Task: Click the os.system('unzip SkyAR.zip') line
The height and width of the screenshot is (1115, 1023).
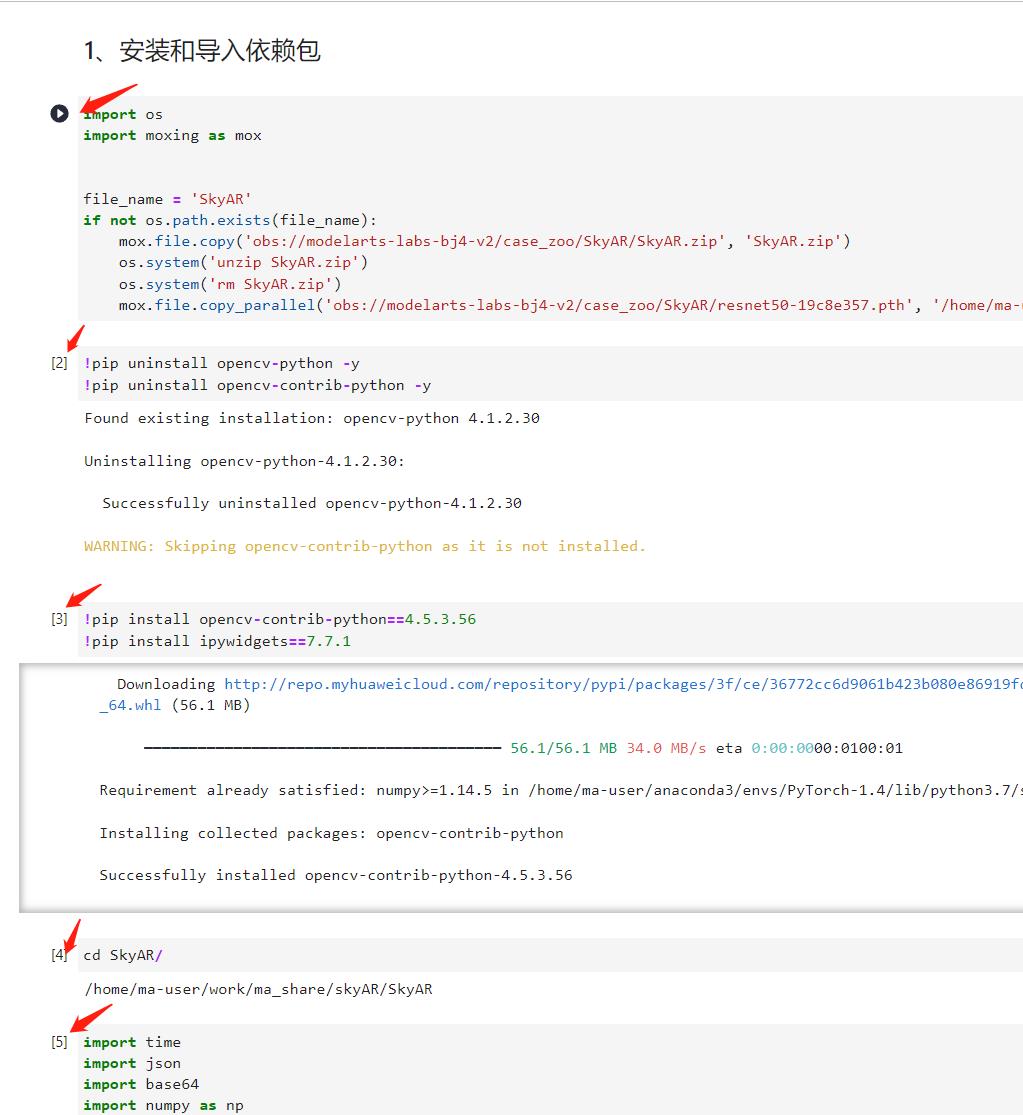Action: pos(243,263)
